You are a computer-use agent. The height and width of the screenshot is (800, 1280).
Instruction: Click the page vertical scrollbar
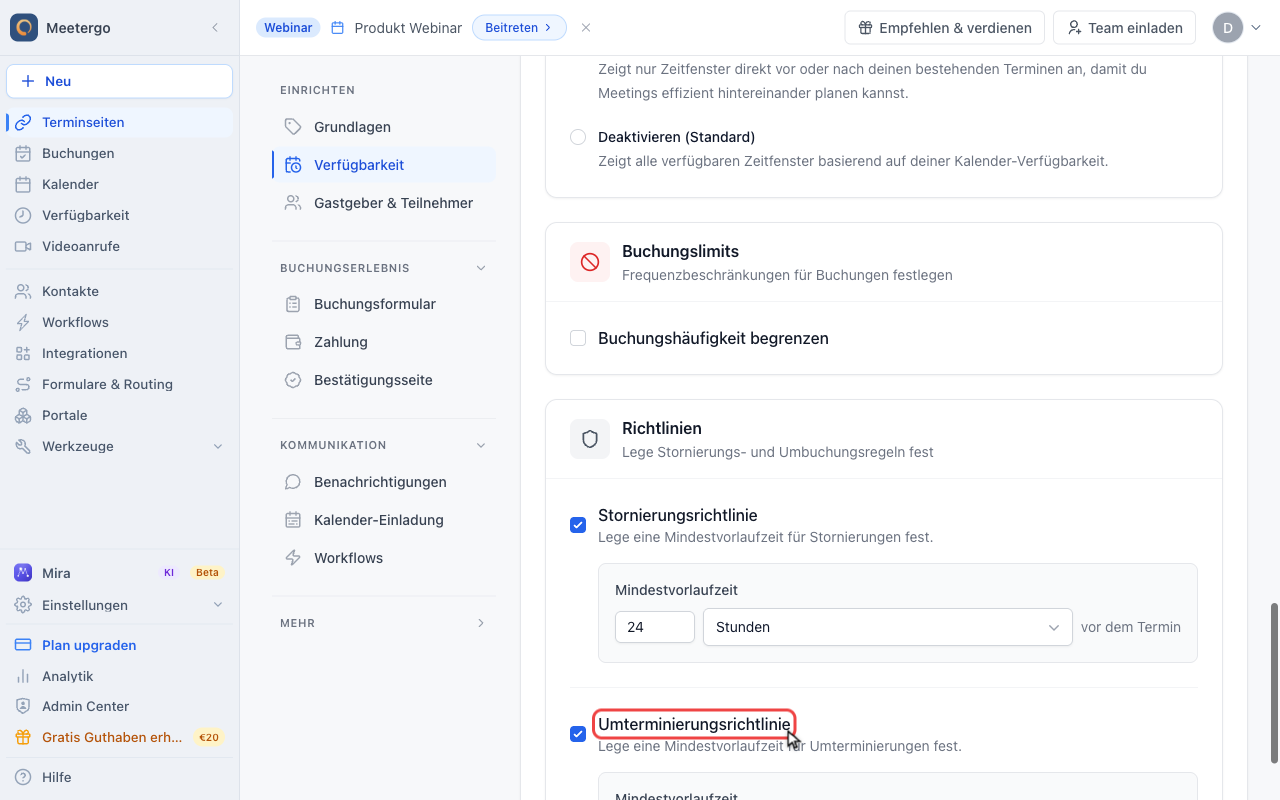click(x=1274, y=683)
